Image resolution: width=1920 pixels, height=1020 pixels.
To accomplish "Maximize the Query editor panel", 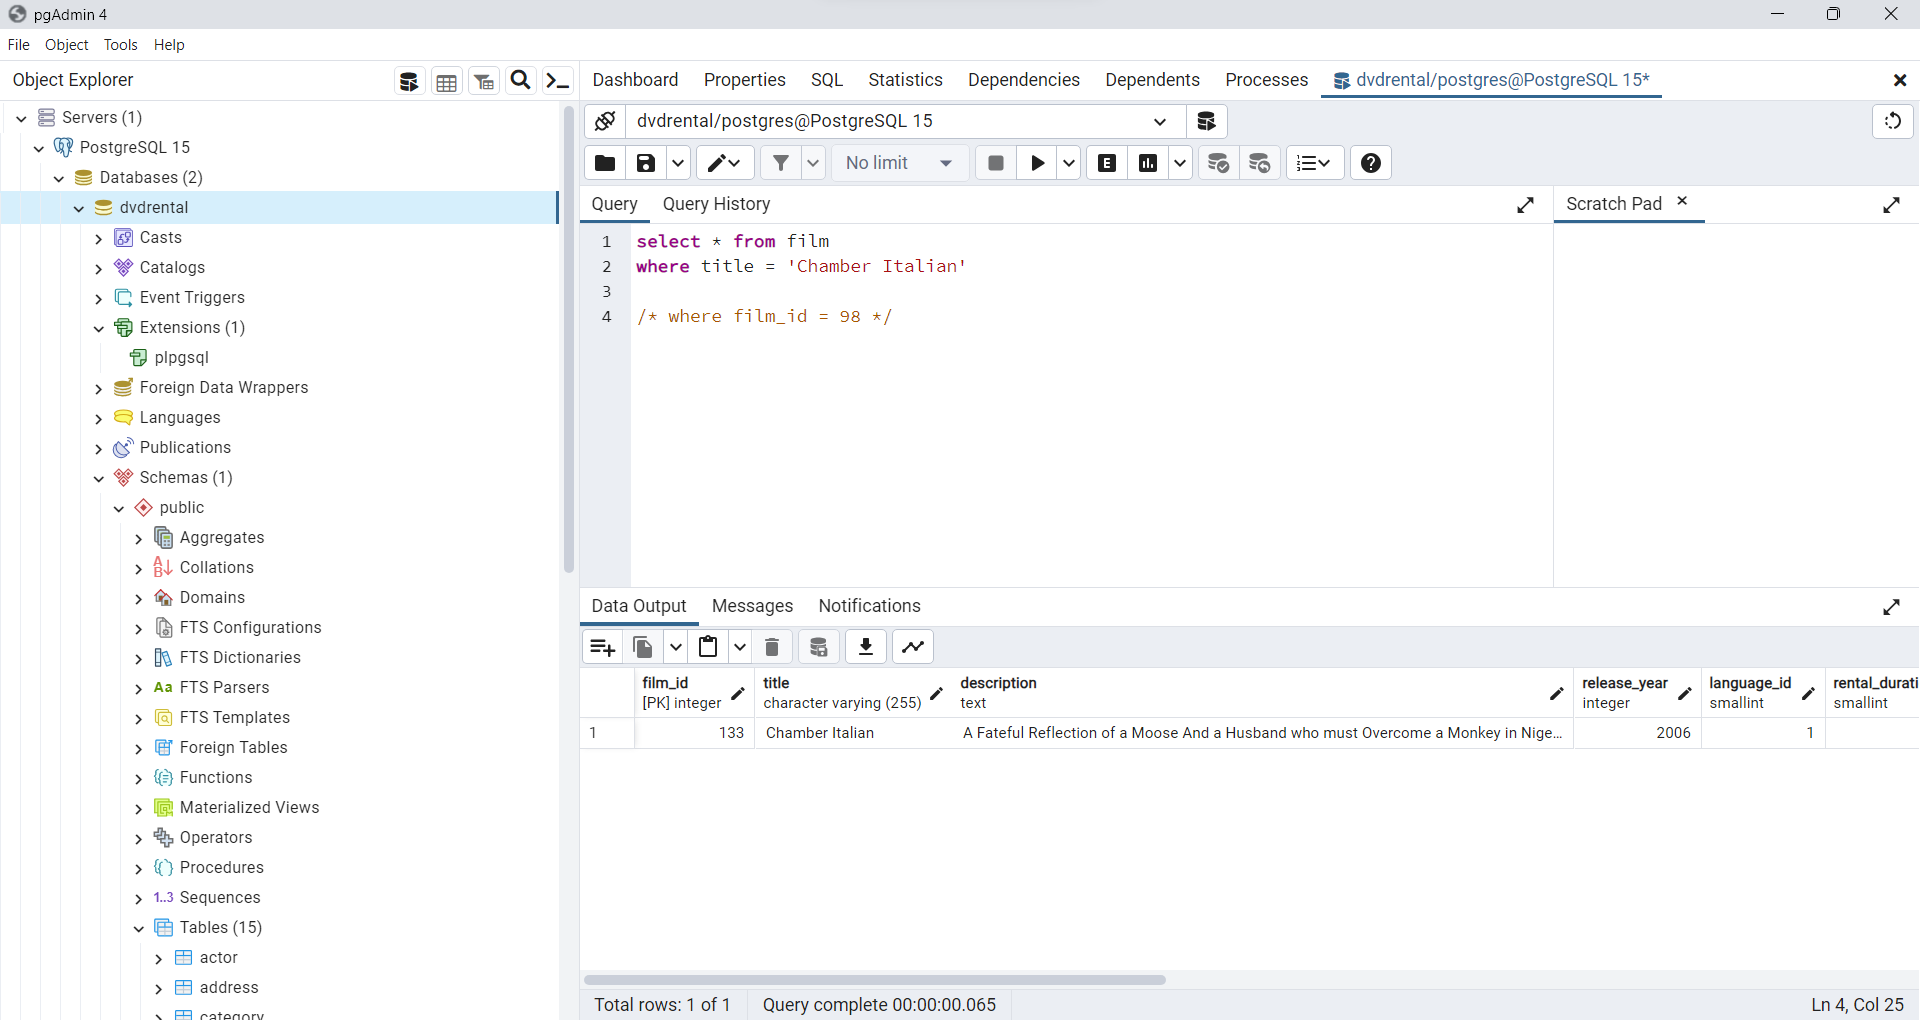I will pos(1525,205).
